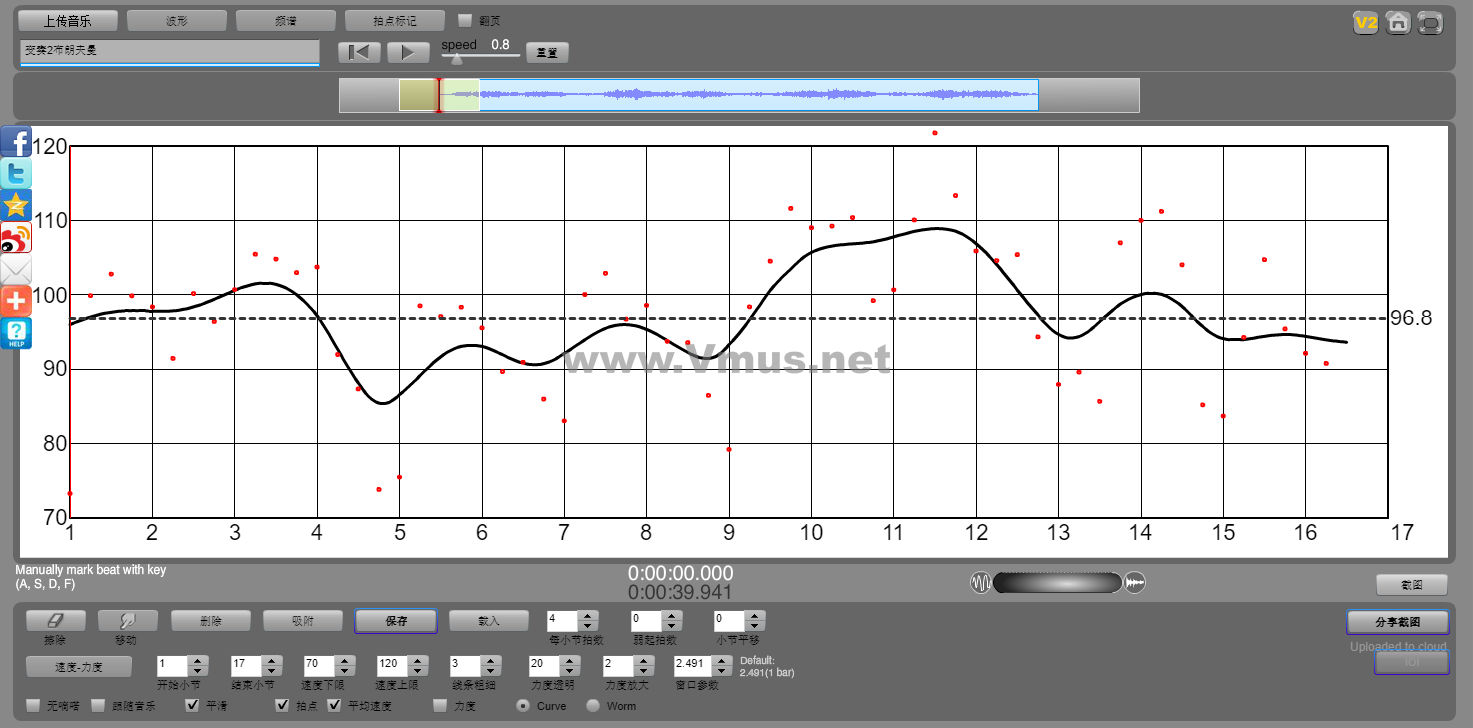This screenshot has width=1473, height=728.
Task: Switch to the 波形 waveform view
Action: [x=177, y=20]
